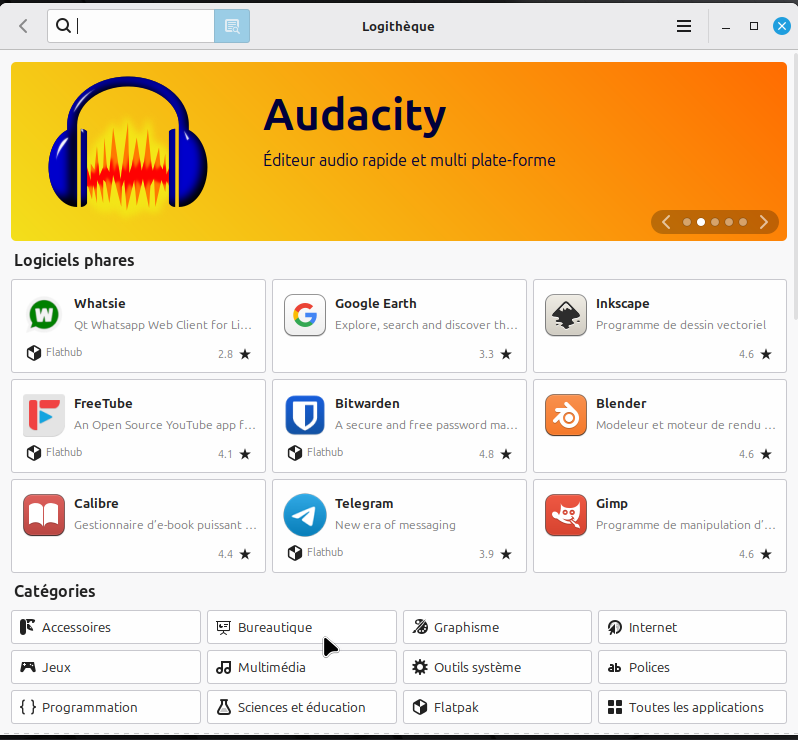Screen dimensions: 798x740
Task: Click the Audacity featured banner
Action: [400, 150]
